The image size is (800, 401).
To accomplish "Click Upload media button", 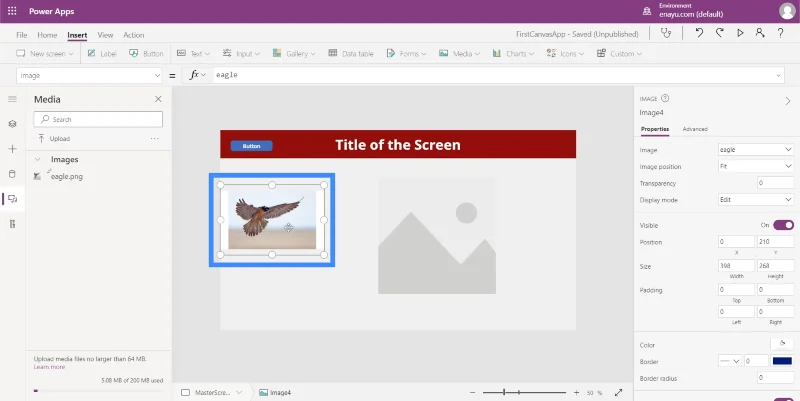I will point(54,138).
